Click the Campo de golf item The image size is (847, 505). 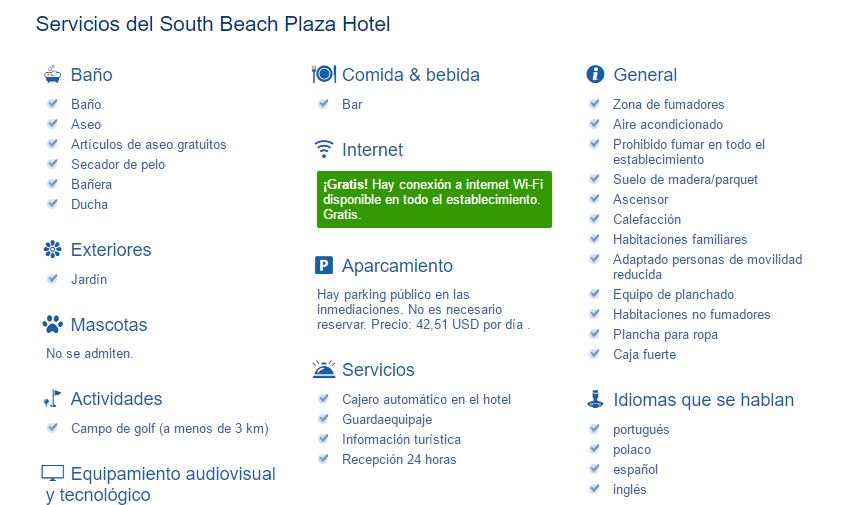169,429
